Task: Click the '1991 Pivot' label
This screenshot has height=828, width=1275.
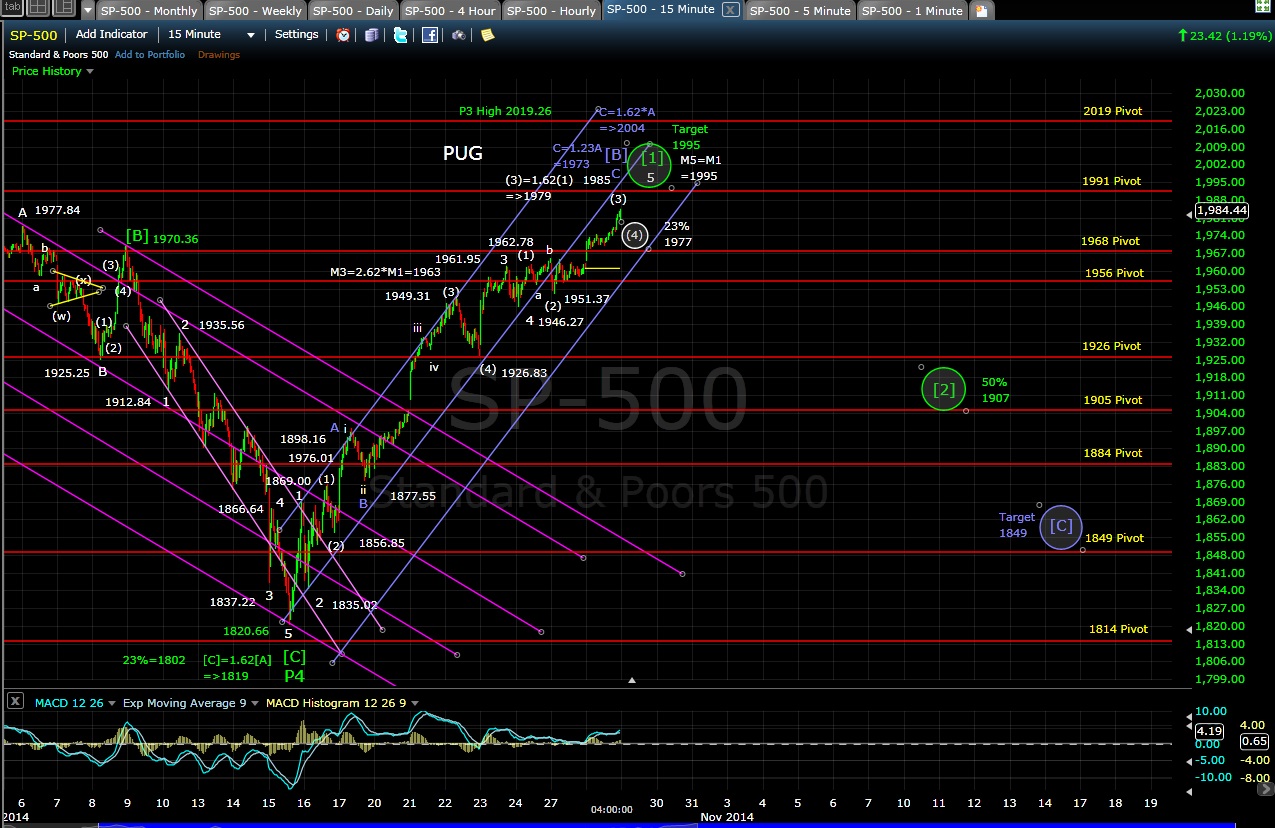Action: tap(1111, 181)
